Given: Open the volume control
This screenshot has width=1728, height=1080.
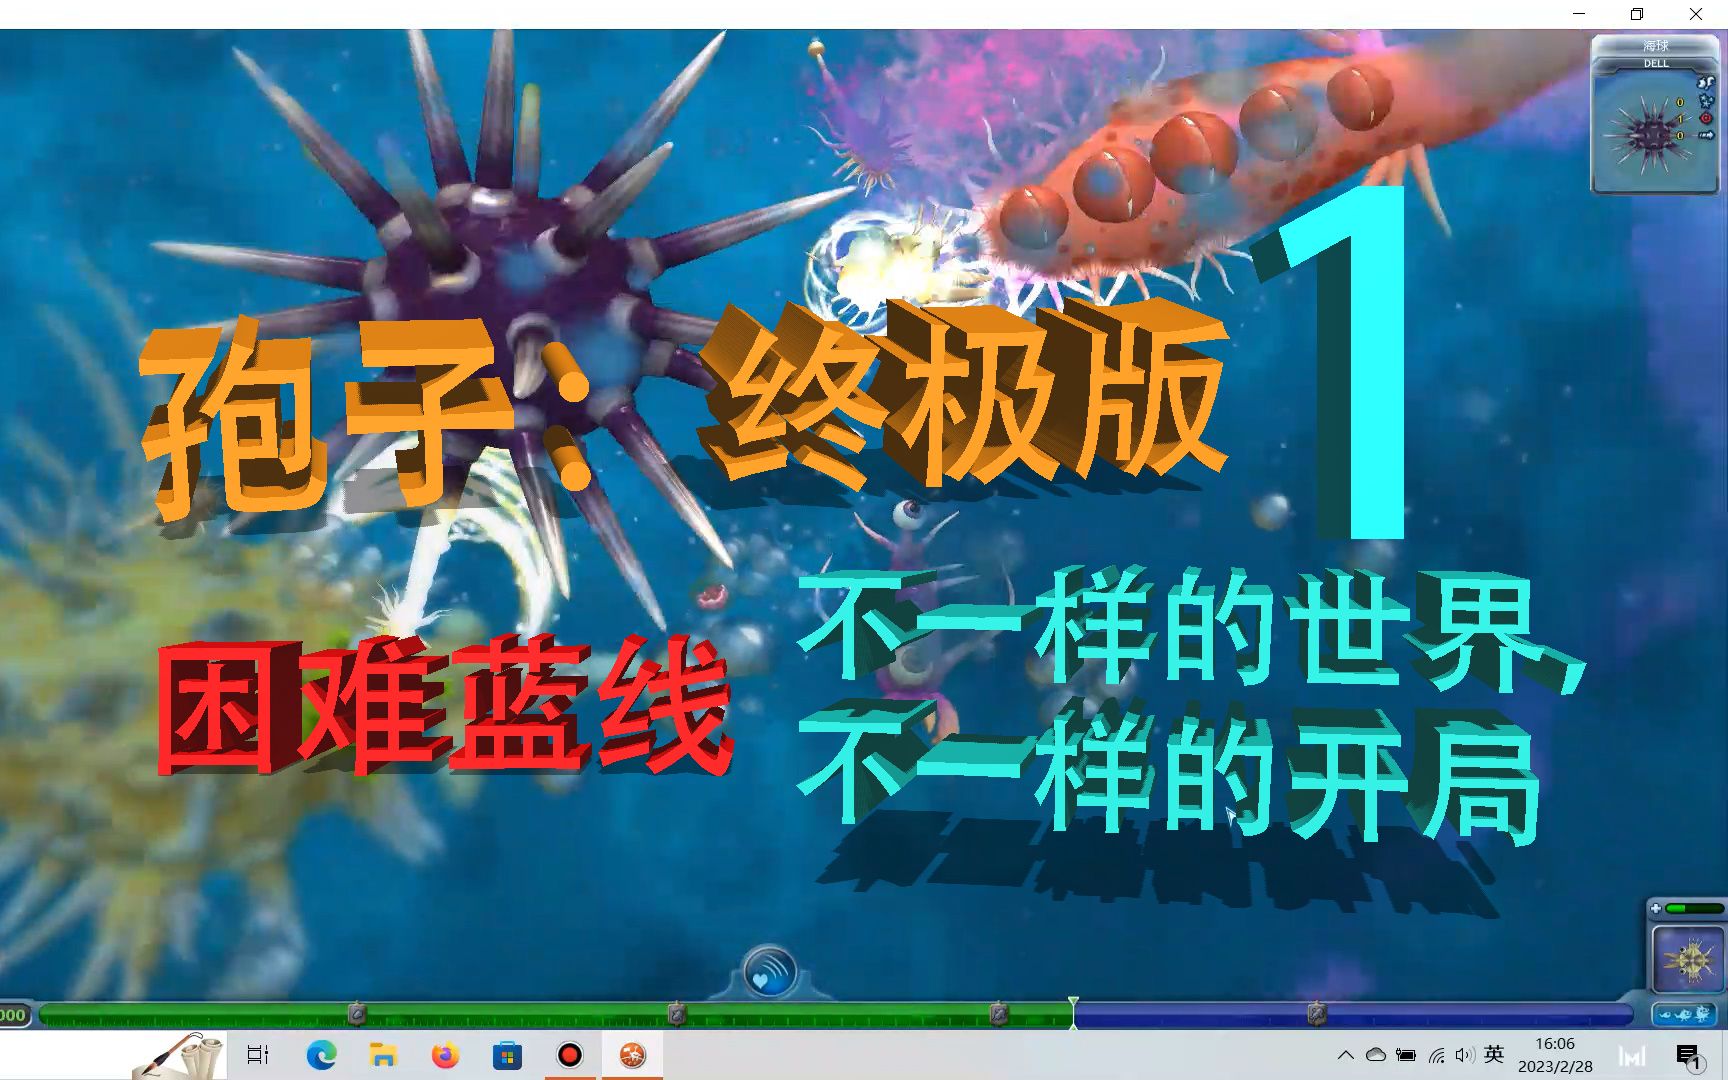Looking at the screenshot, I should [1465, 1055].
